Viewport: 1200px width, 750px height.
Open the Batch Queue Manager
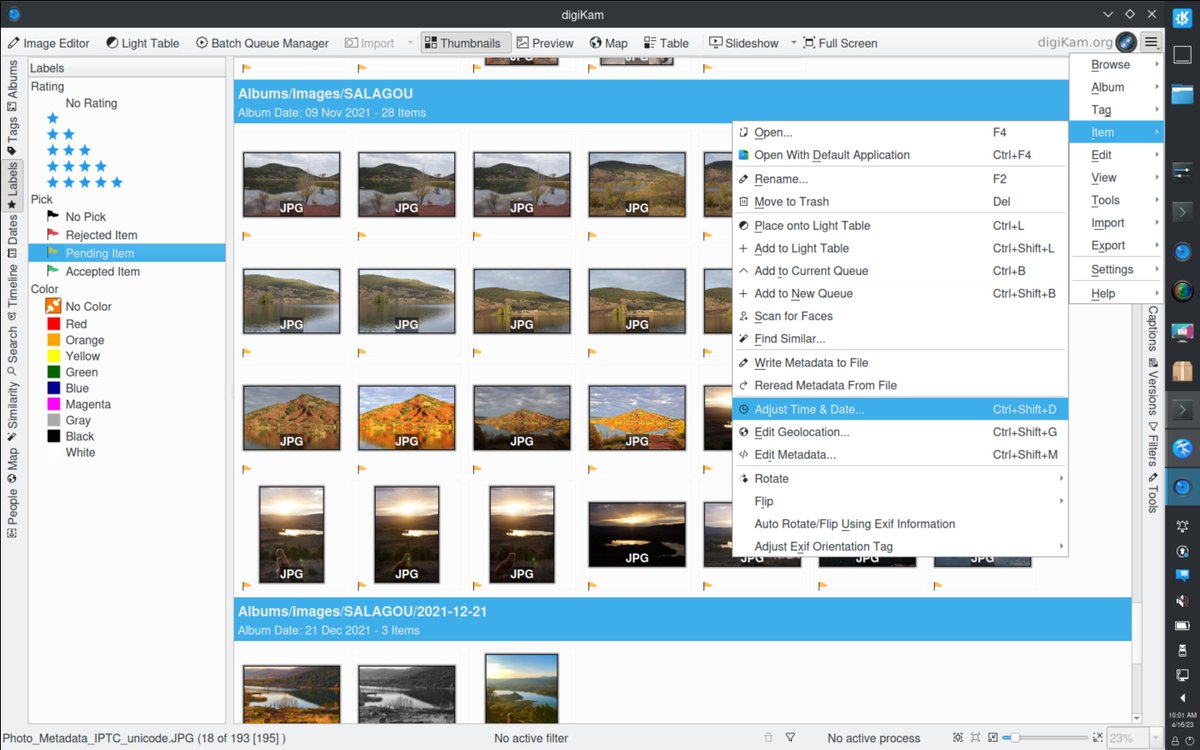(x=262, y=43)
